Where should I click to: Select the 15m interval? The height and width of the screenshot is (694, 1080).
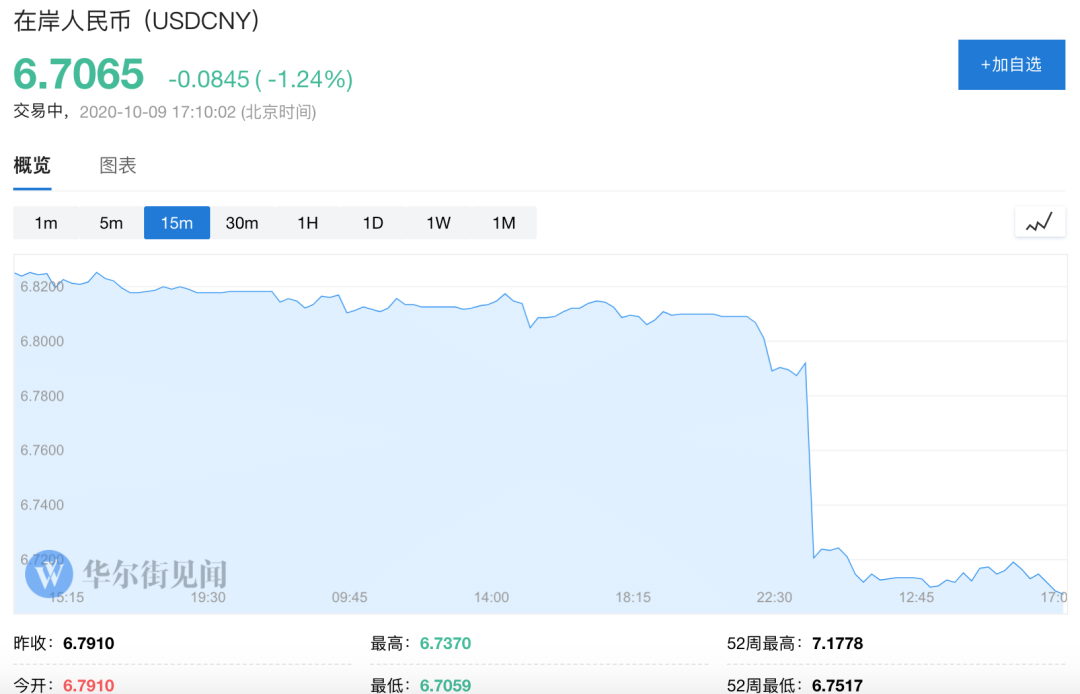177,223
